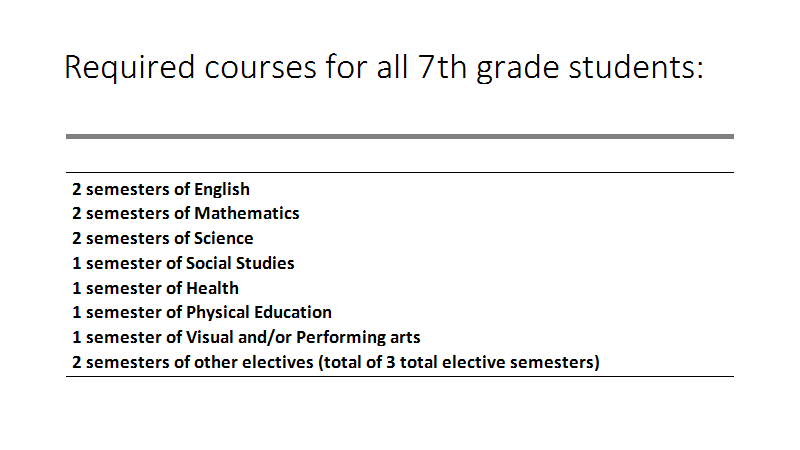The width and height of the screenshot is (800, 450).
Task: Select the word "courses" in the heading
Action: pyautogui.click(x=260, y=69)
